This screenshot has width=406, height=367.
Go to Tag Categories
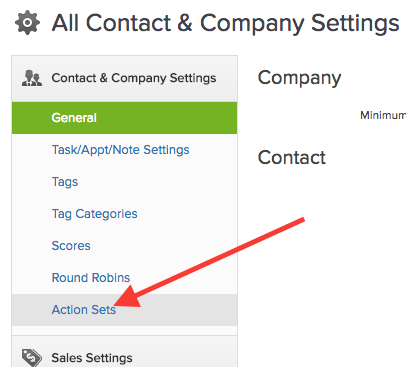[x=94, y=214]
